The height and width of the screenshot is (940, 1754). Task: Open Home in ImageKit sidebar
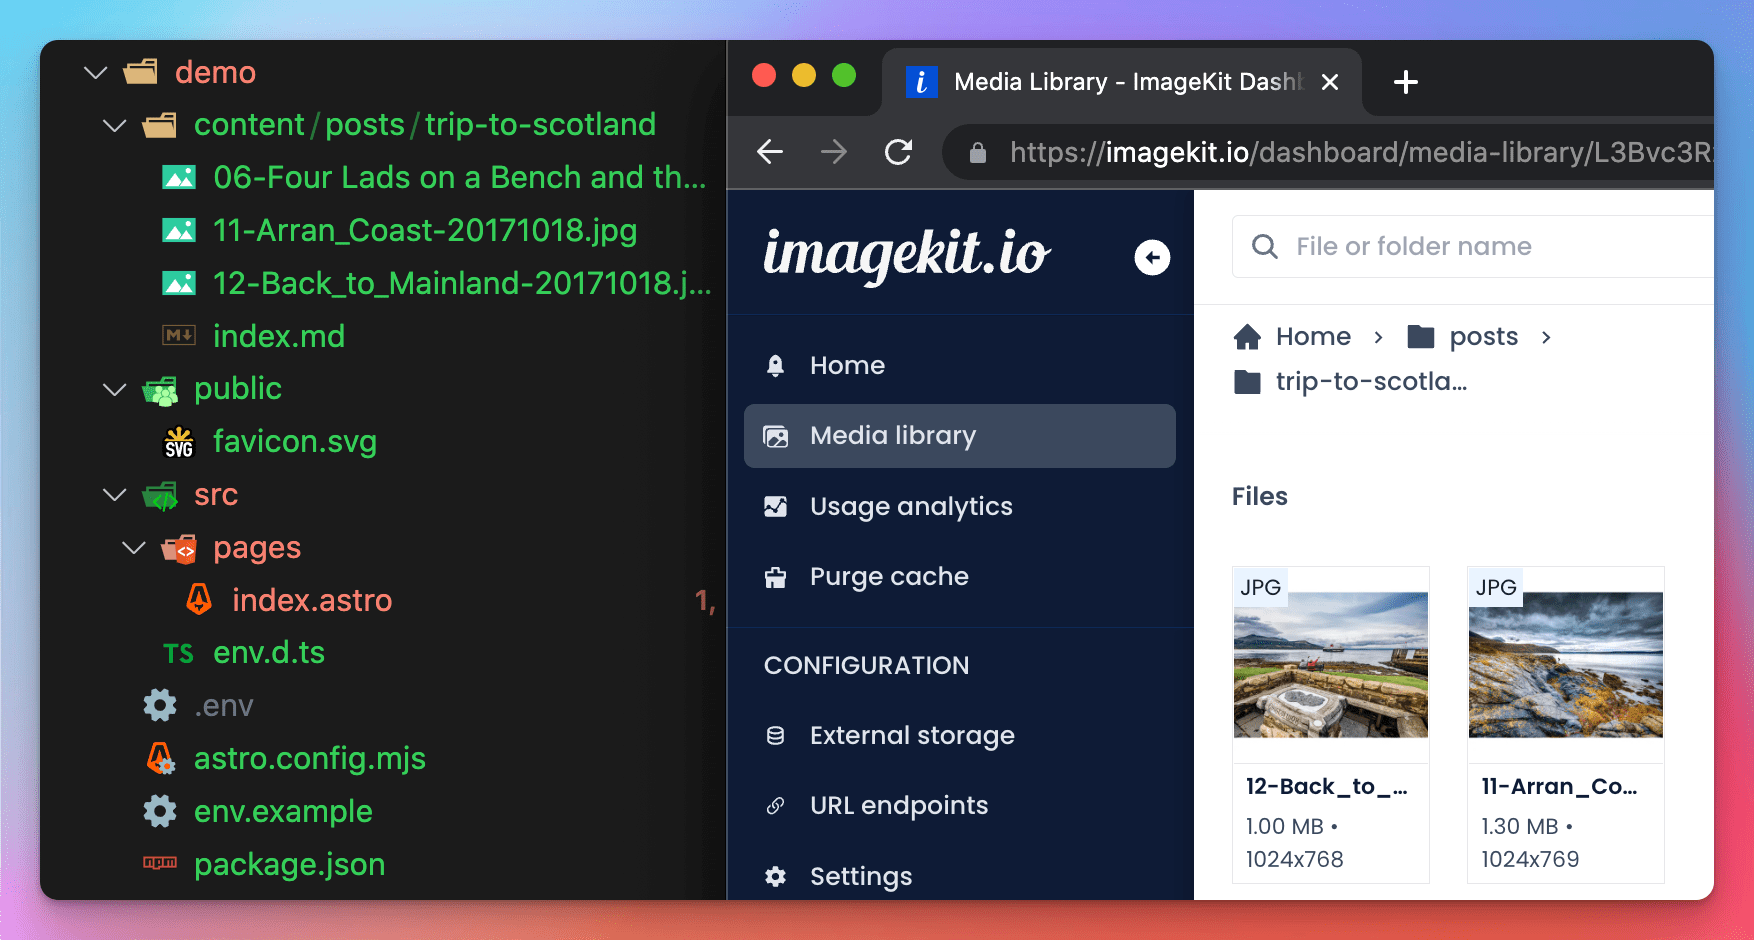[x=960, y=366]
